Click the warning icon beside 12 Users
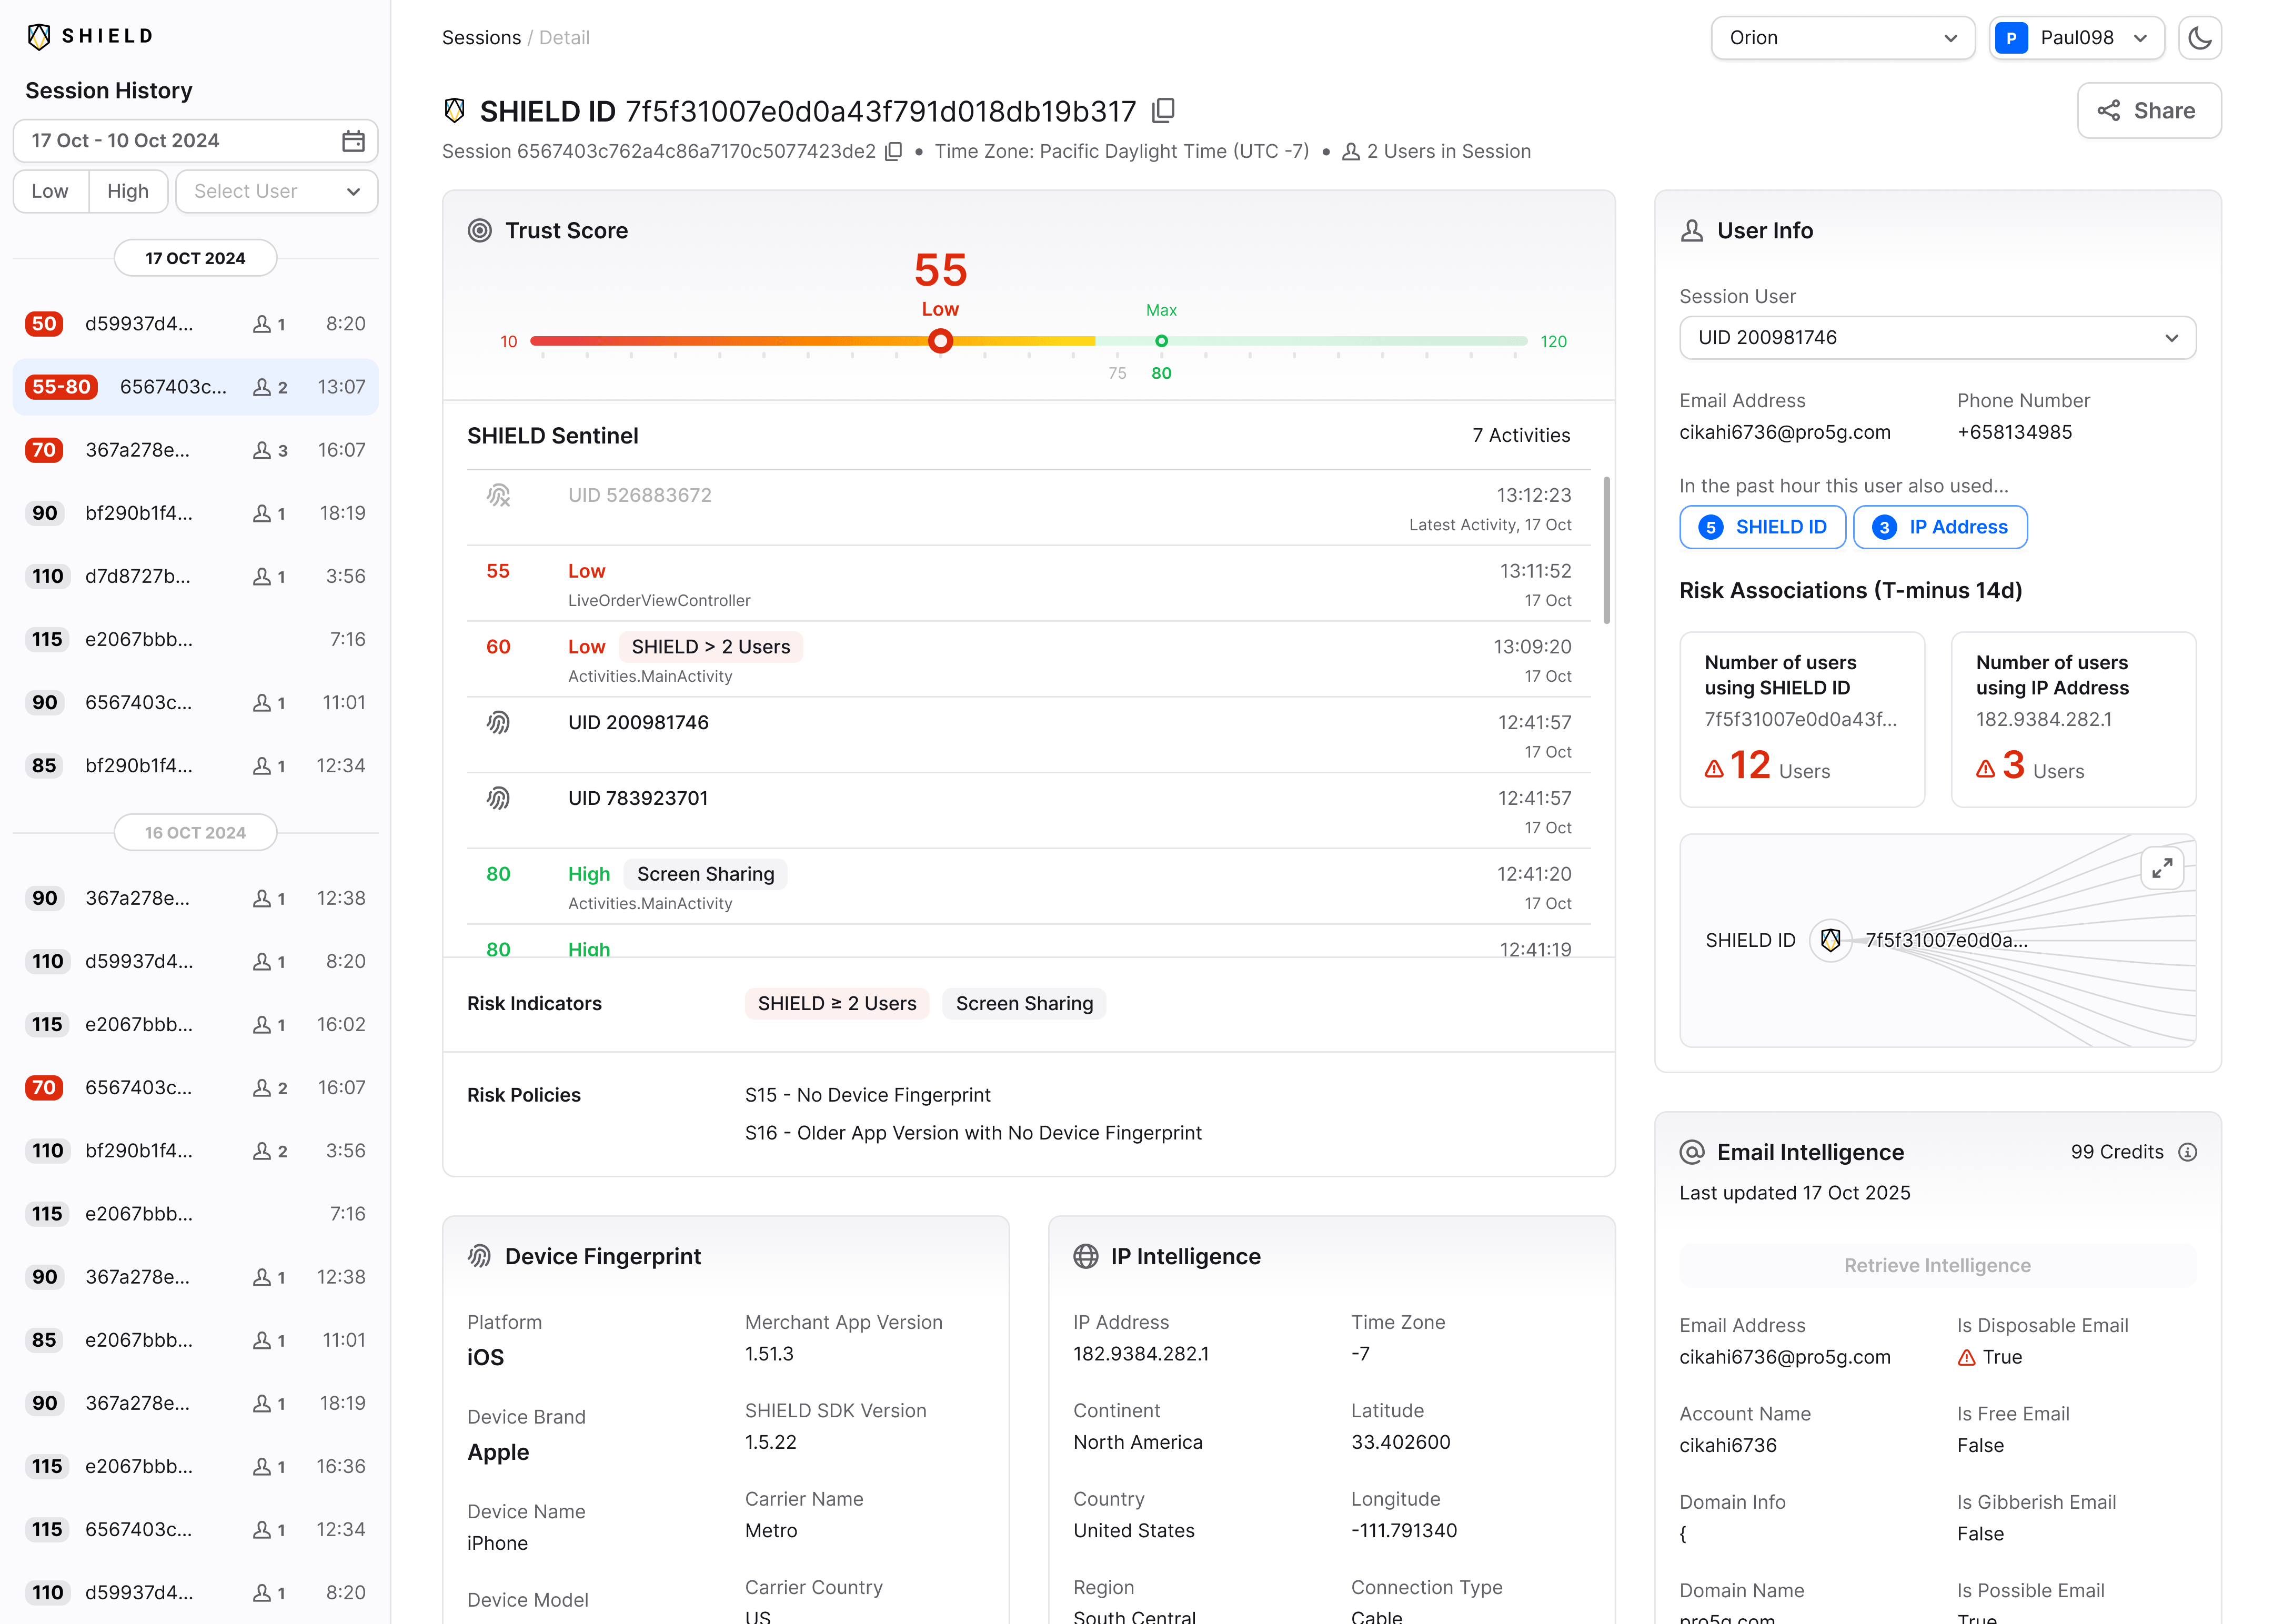This screenshot has height=1624, width=2273. 1714,769
